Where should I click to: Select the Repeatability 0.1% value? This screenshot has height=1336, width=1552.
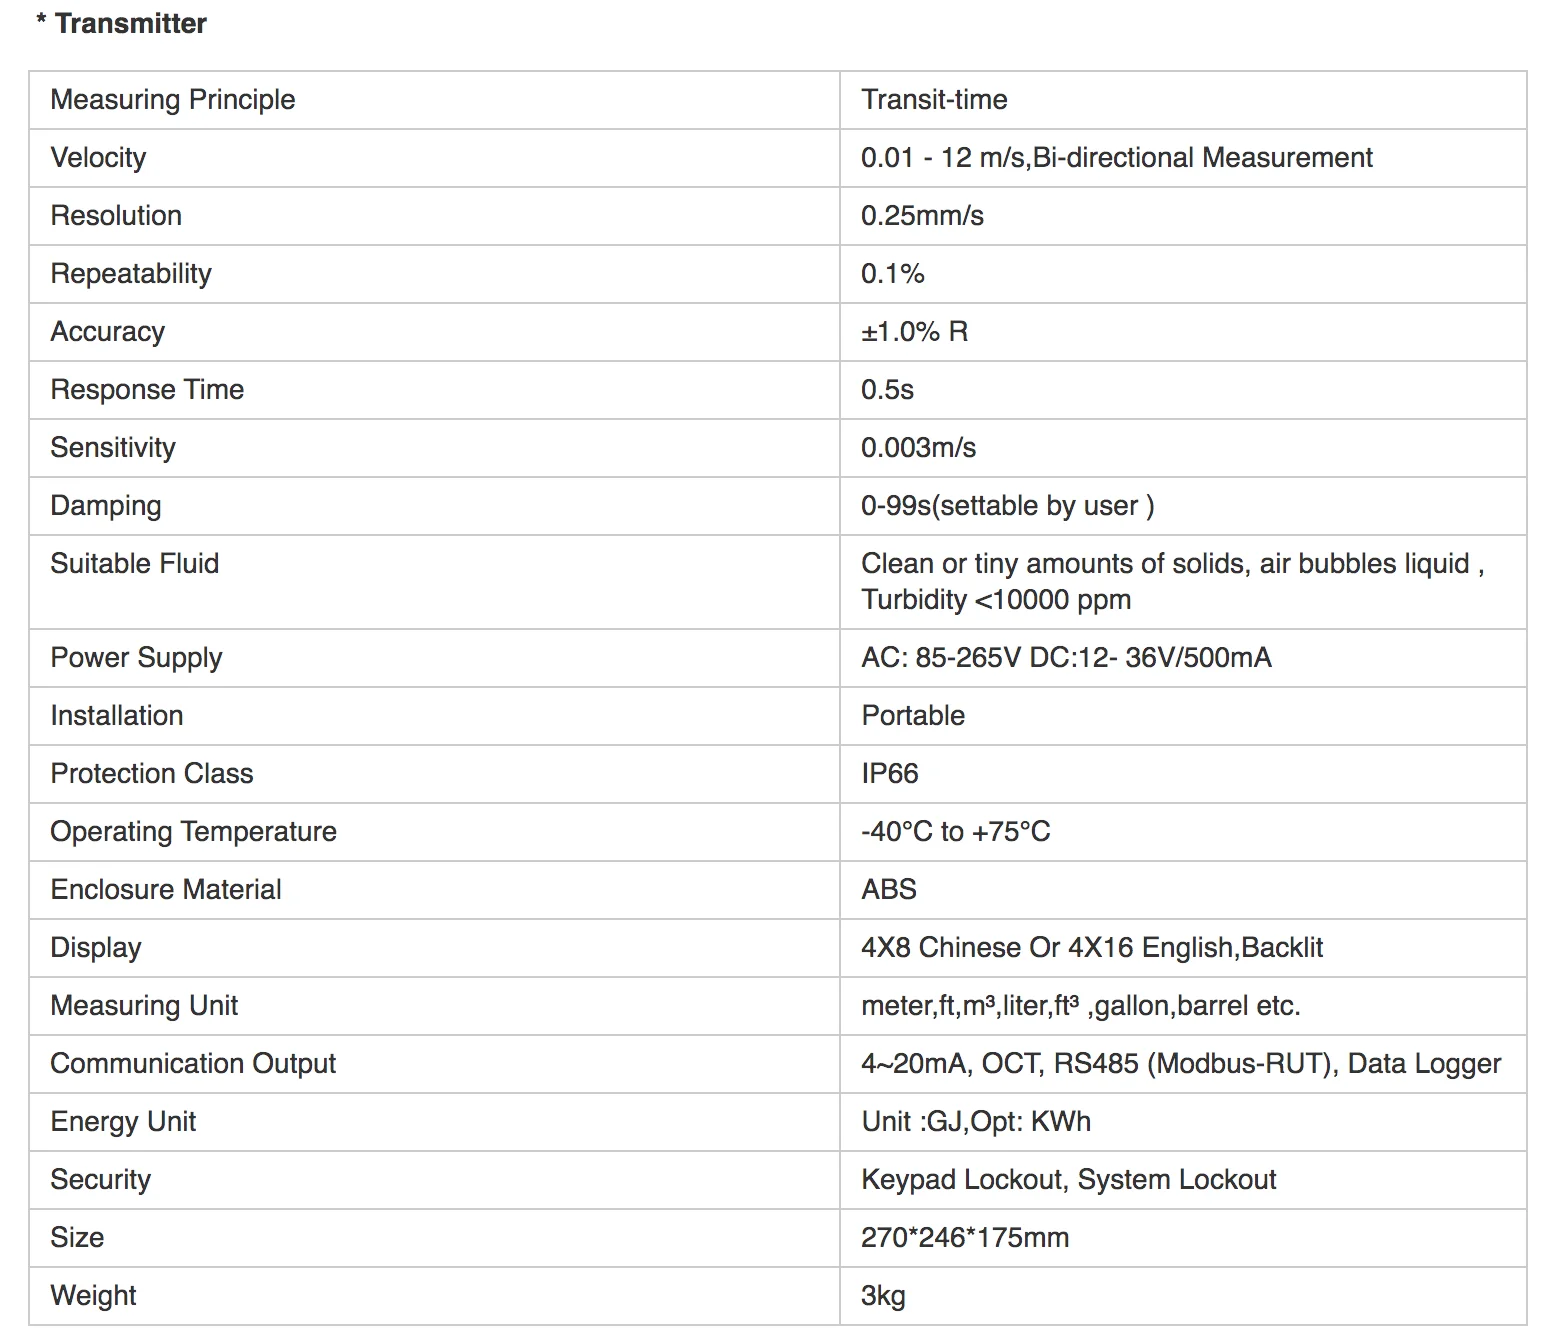pyautogui.click(x=892, y=274)
